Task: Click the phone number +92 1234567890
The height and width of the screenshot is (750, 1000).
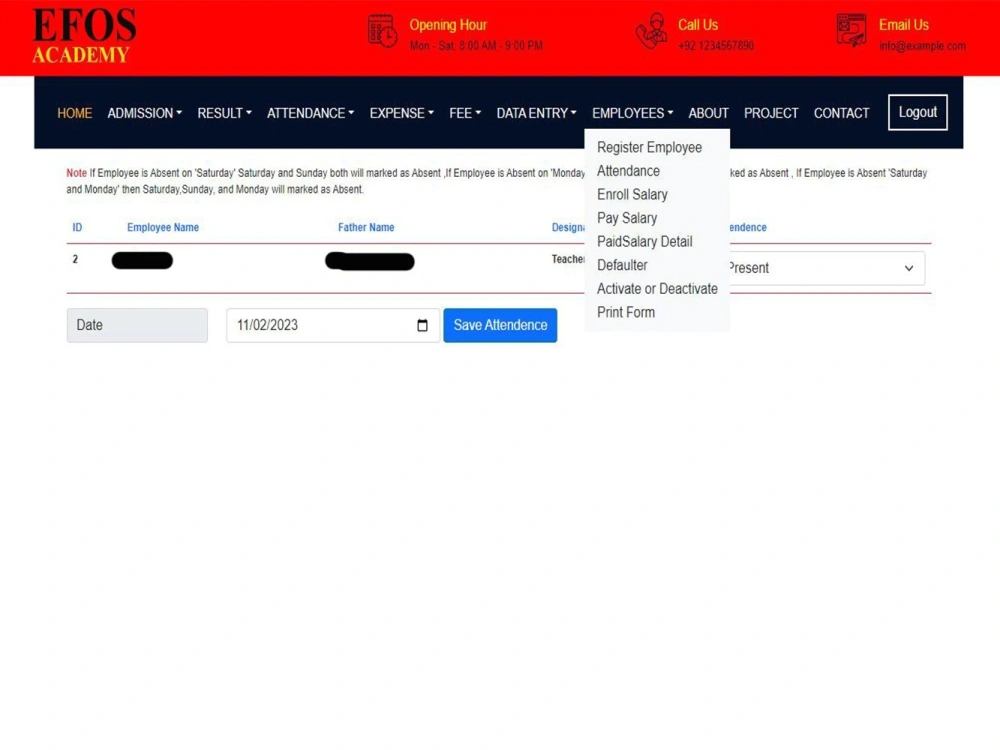Action: pos(716,46)
